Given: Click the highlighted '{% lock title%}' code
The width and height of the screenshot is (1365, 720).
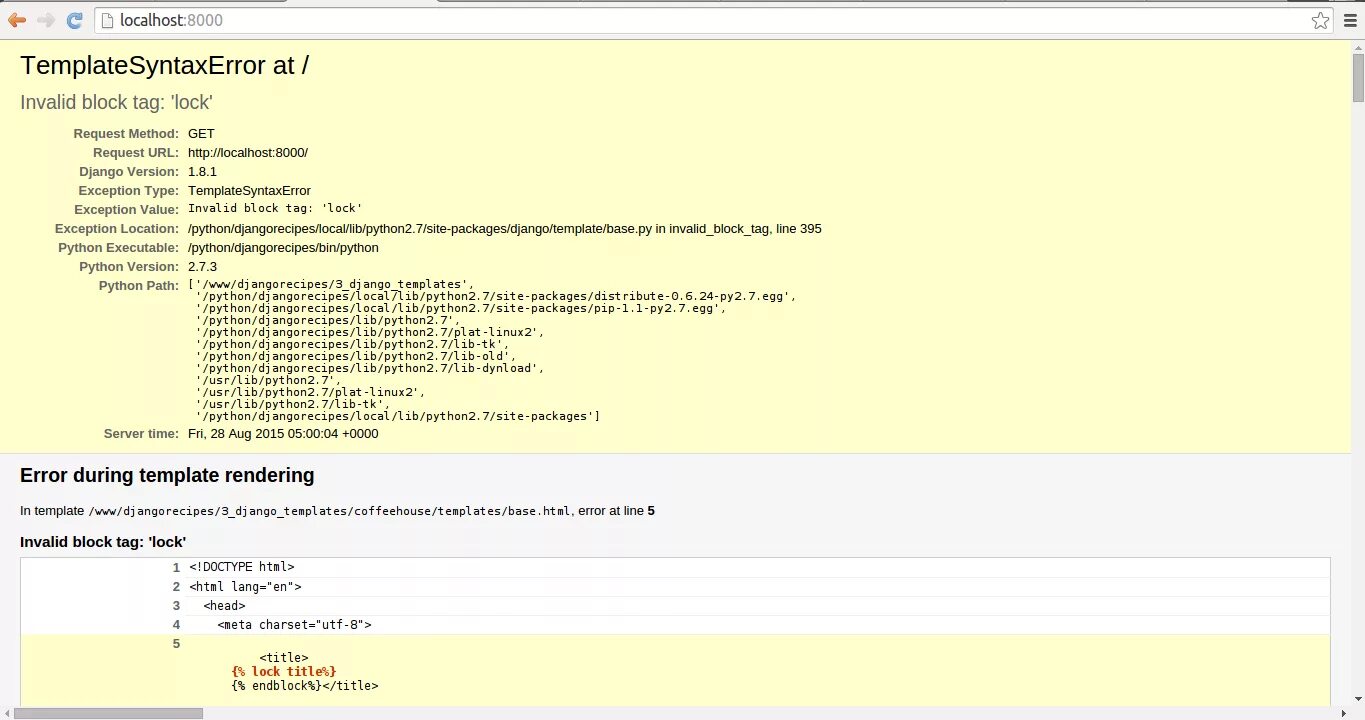Looking at the screenshot, I should (x=284, y=672).
